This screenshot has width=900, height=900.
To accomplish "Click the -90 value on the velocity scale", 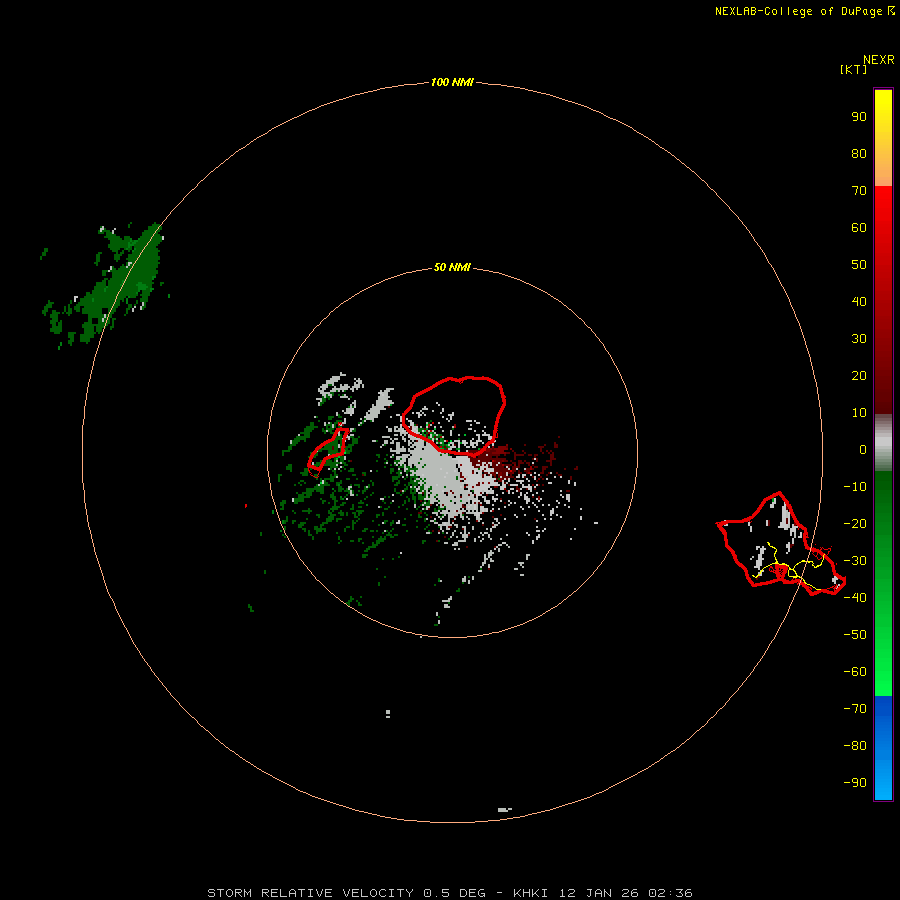I will pos(855,783).
